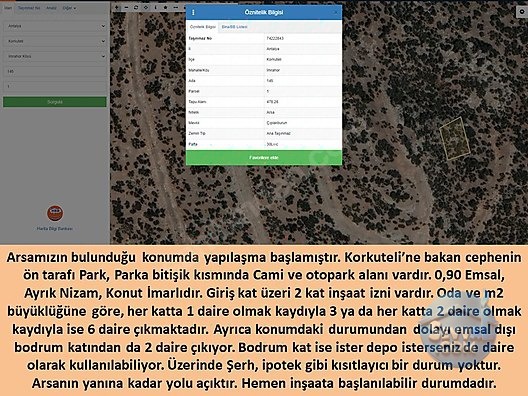Open the İmrahor Köyü neighborhood dropdown
Image resolution: width=528 pixels, height=396 pixels.
click(55, 56)
